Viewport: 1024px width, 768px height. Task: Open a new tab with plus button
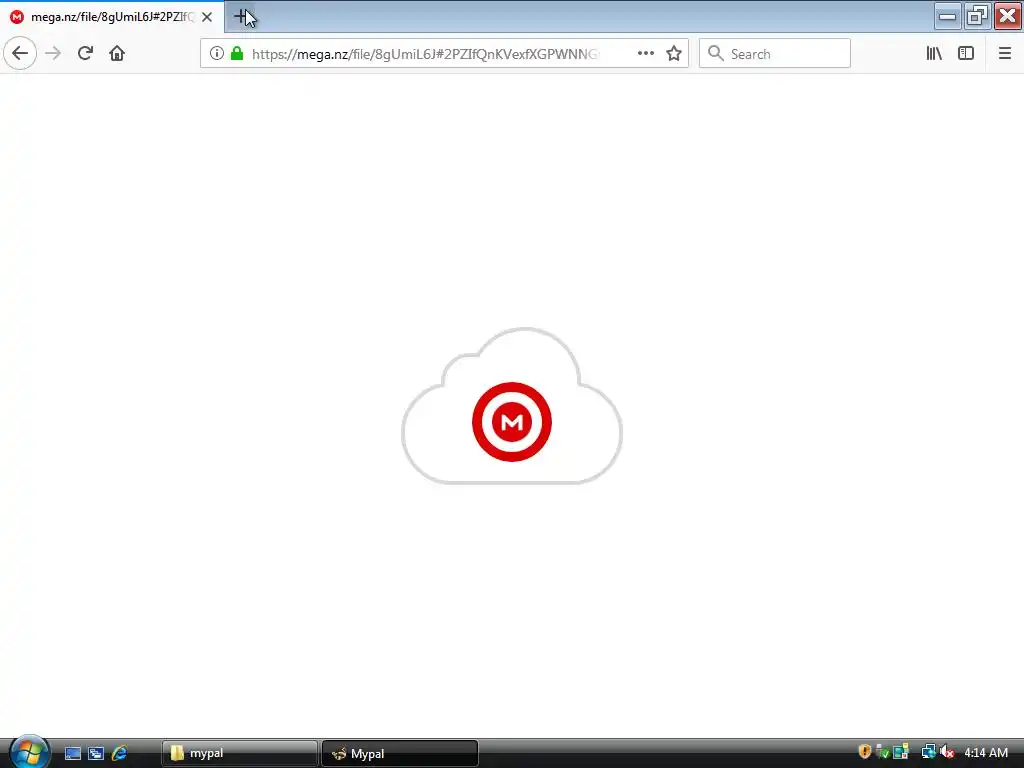point(241,17)
